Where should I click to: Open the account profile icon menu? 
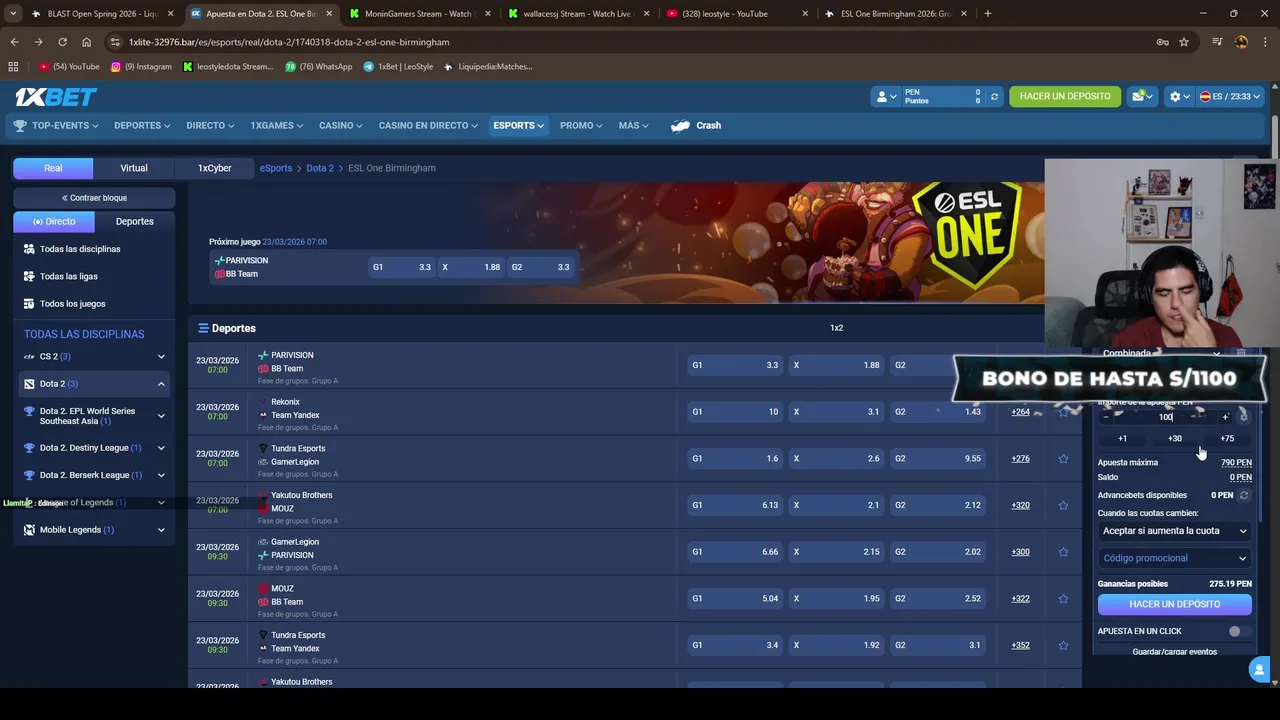[x=885, y=97]
